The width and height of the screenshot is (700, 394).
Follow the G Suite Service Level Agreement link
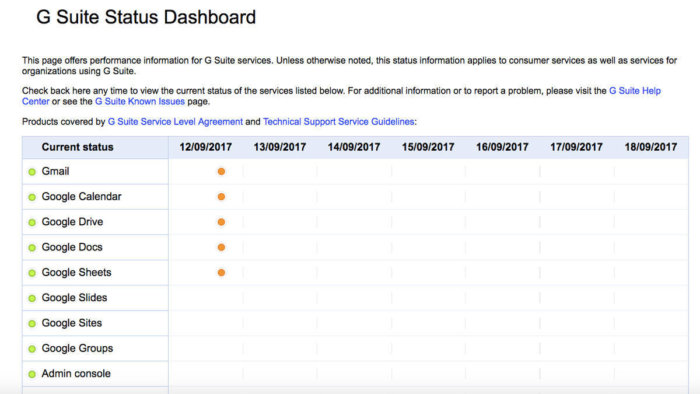click(x=175, y=121)
